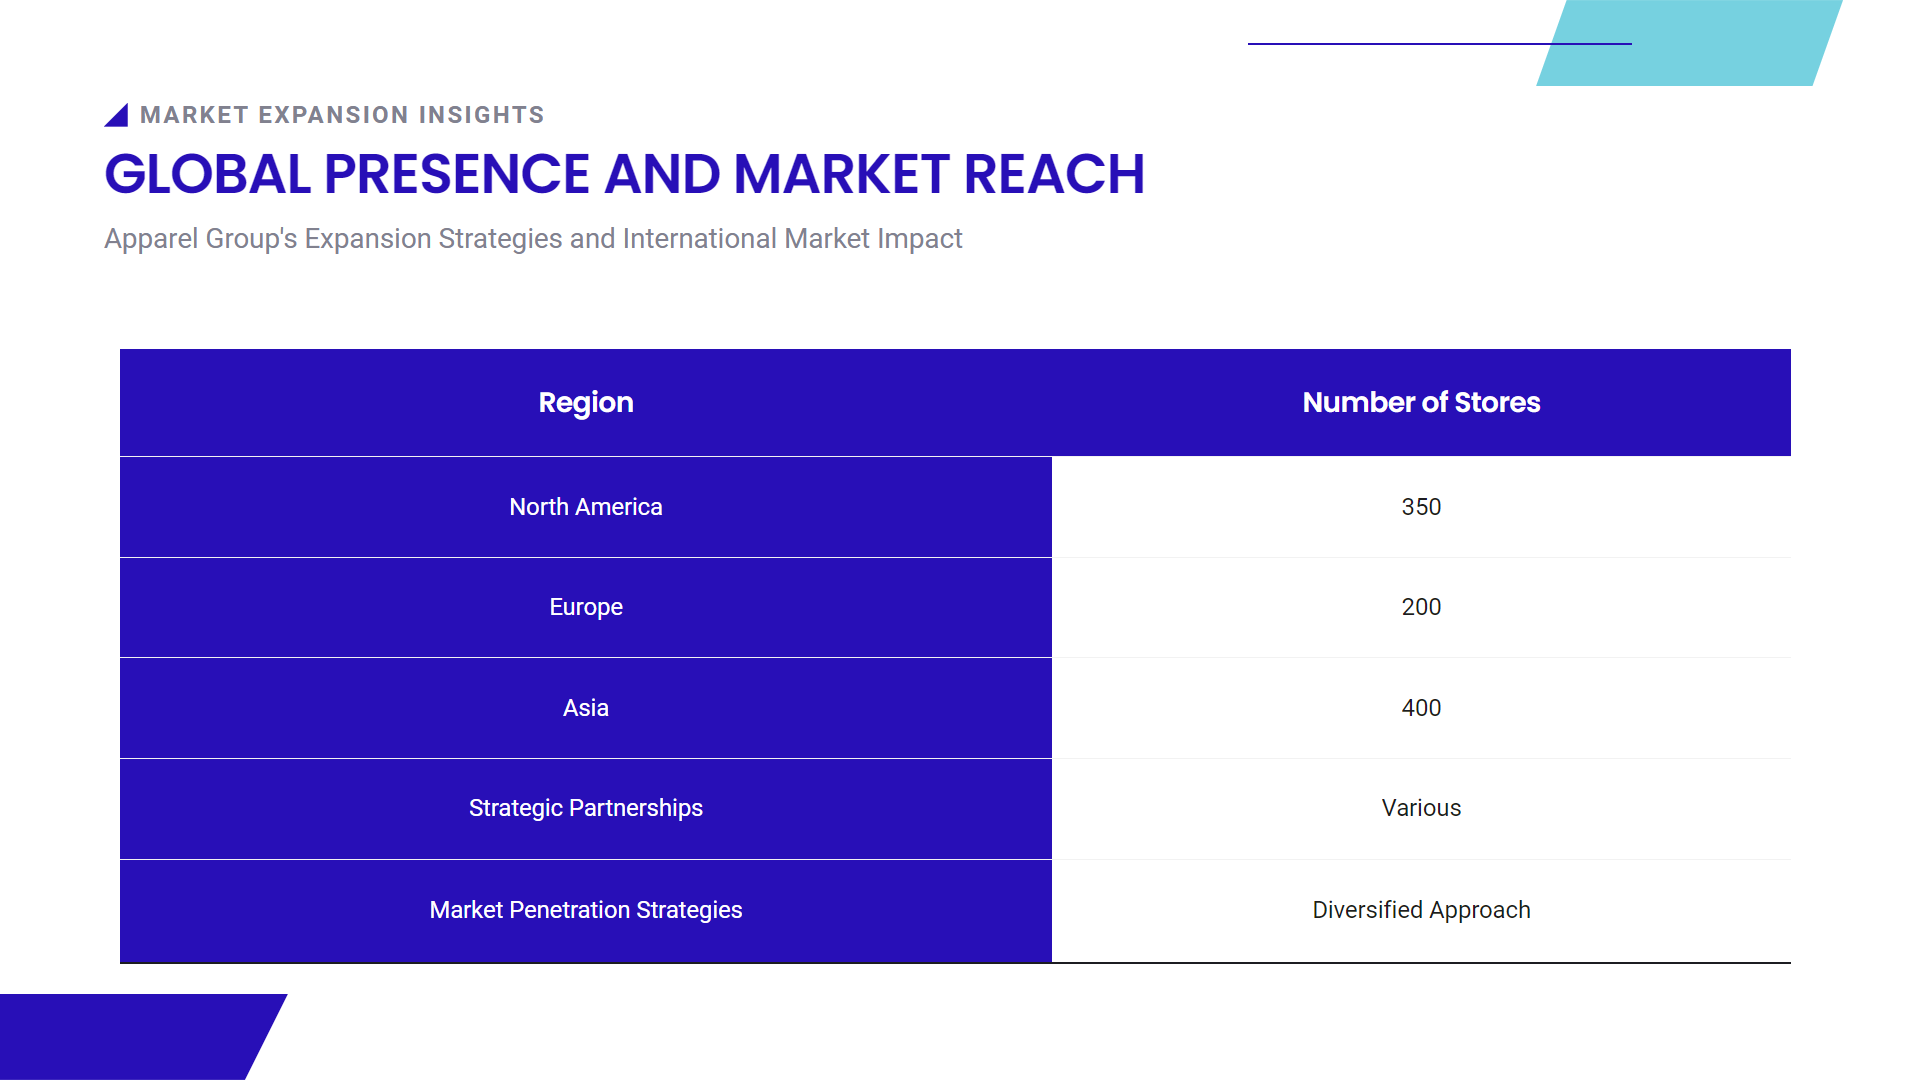This screenshot has width=1920, height=1080.
Task: Click the Diversified Approach value cell
Action: tap(1420, 910)
